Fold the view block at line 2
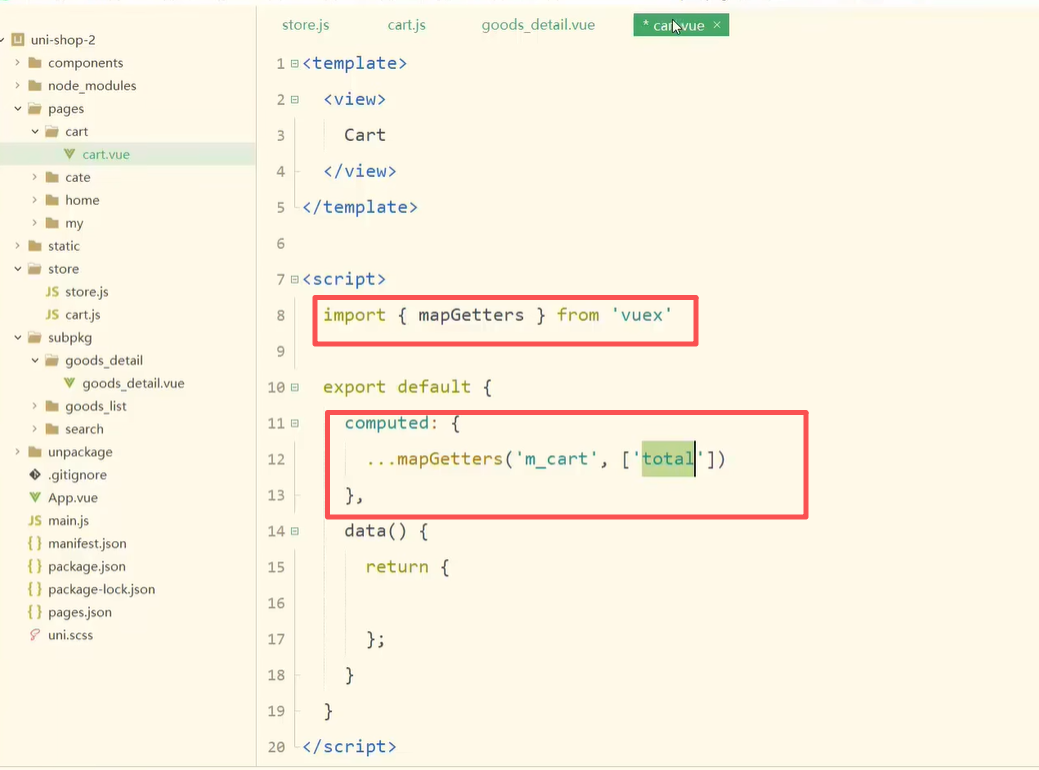 tap(294, 99)
